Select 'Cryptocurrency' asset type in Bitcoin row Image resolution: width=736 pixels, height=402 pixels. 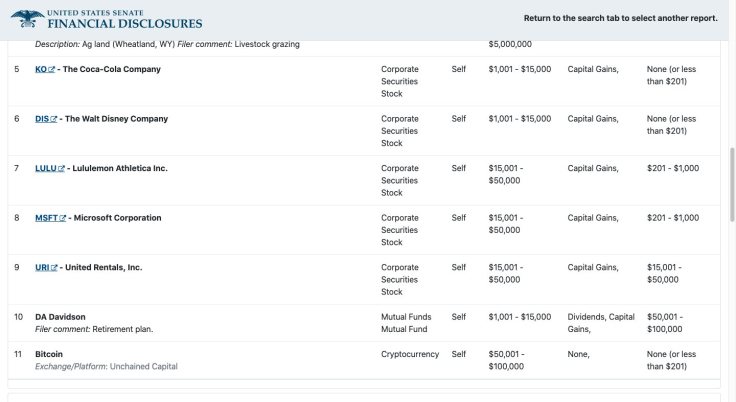coord(410,354)
